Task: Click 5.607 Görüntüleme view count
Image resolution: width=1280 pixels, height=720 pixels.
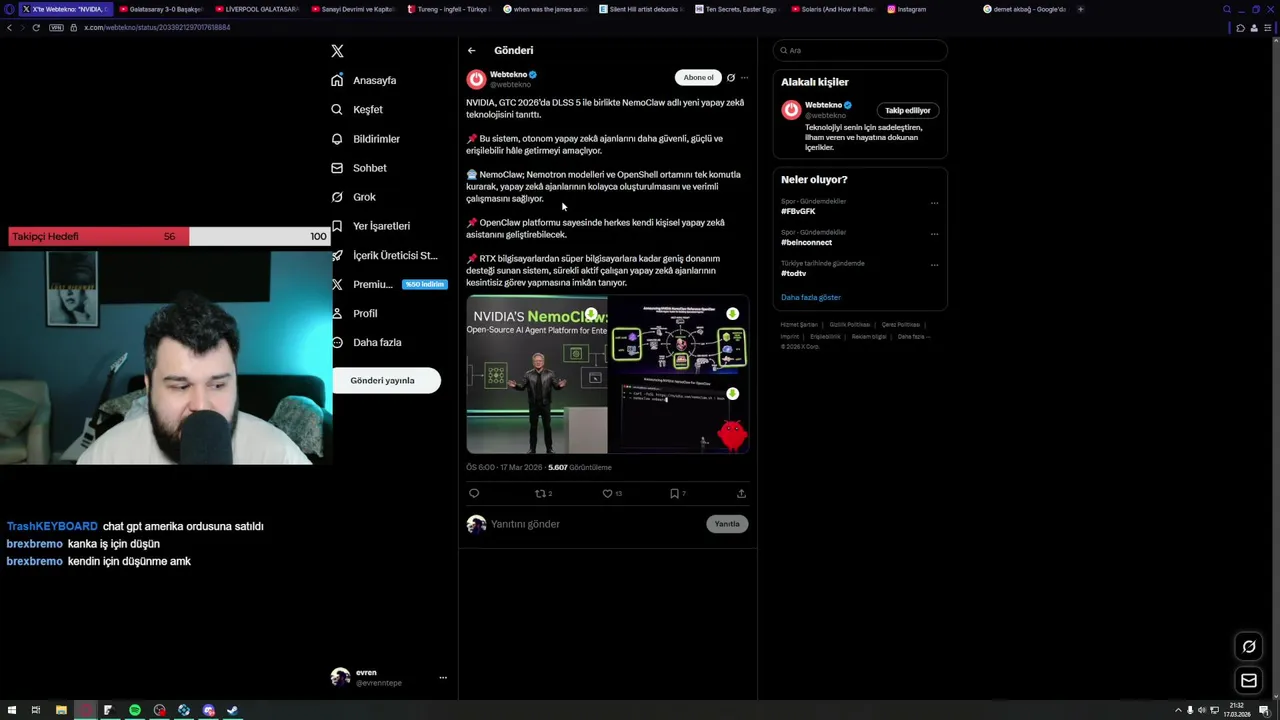Action: click(x=579, y=467)
